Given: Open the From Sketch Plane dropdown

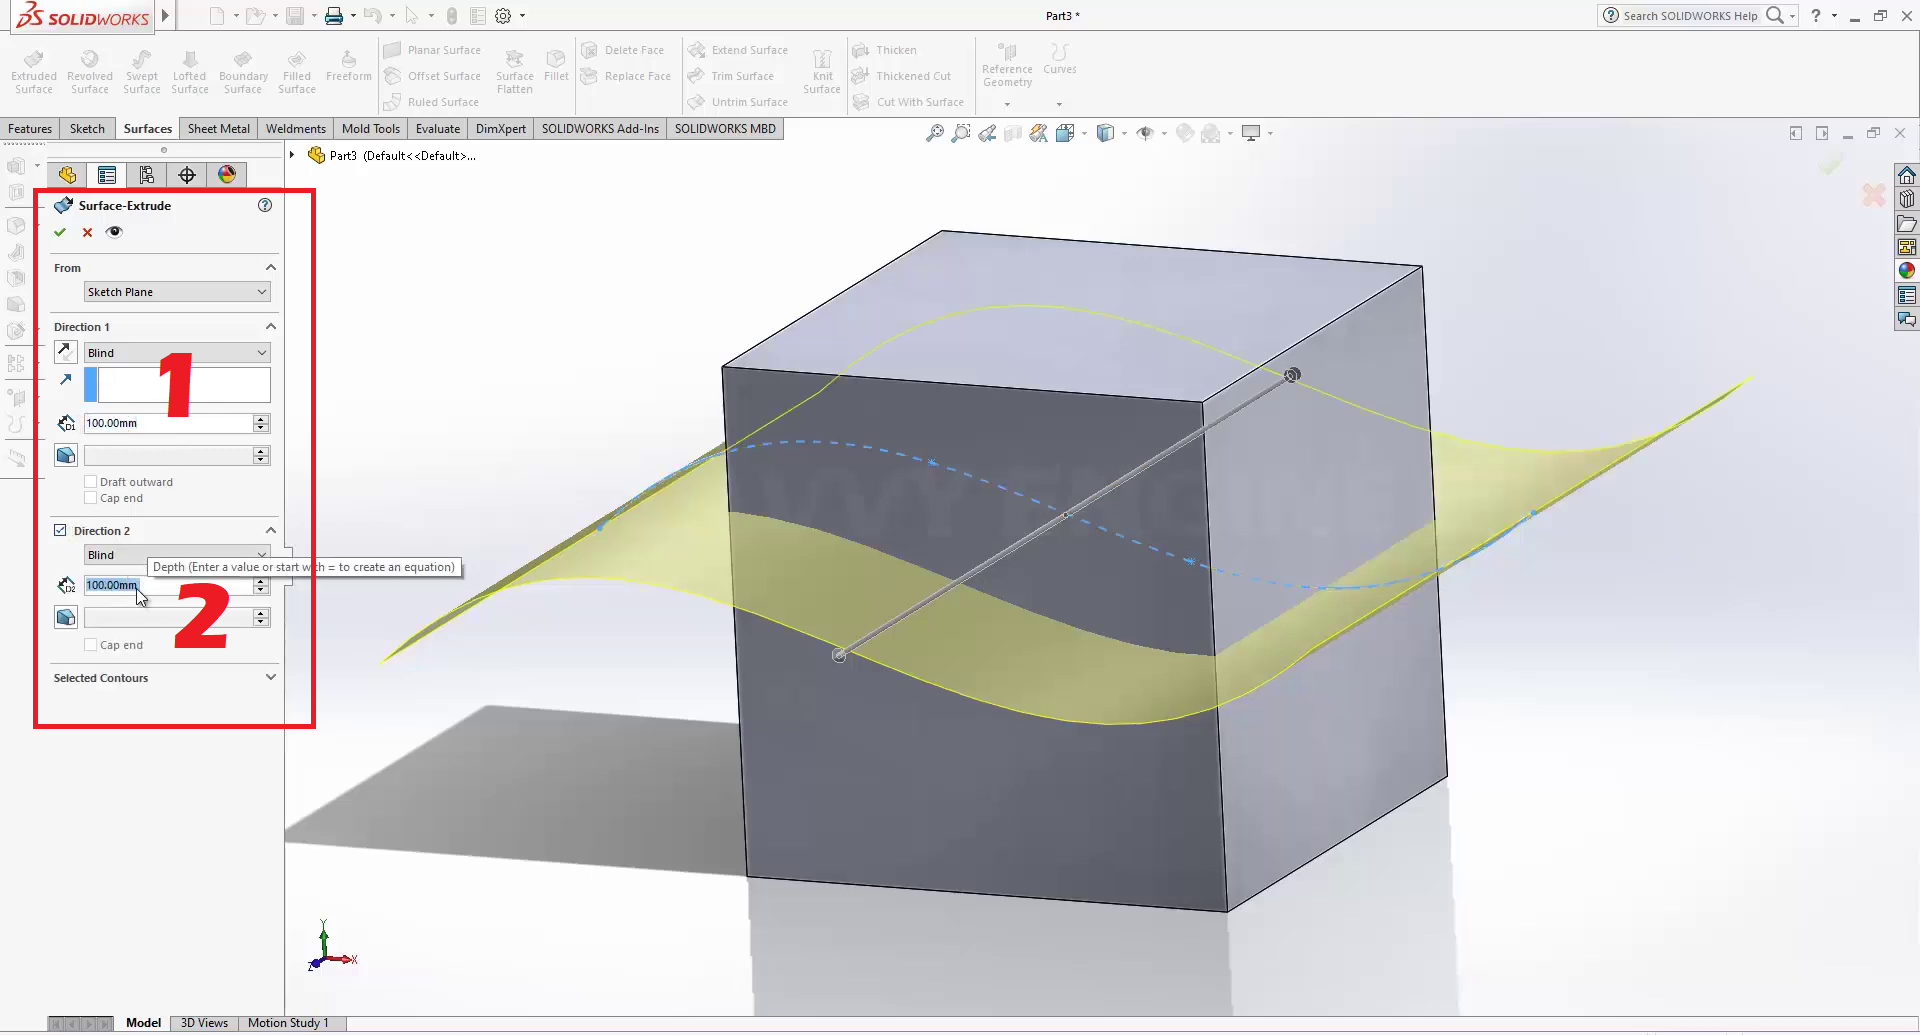Looking at the screenshot, I should click(x=177, y=292).
